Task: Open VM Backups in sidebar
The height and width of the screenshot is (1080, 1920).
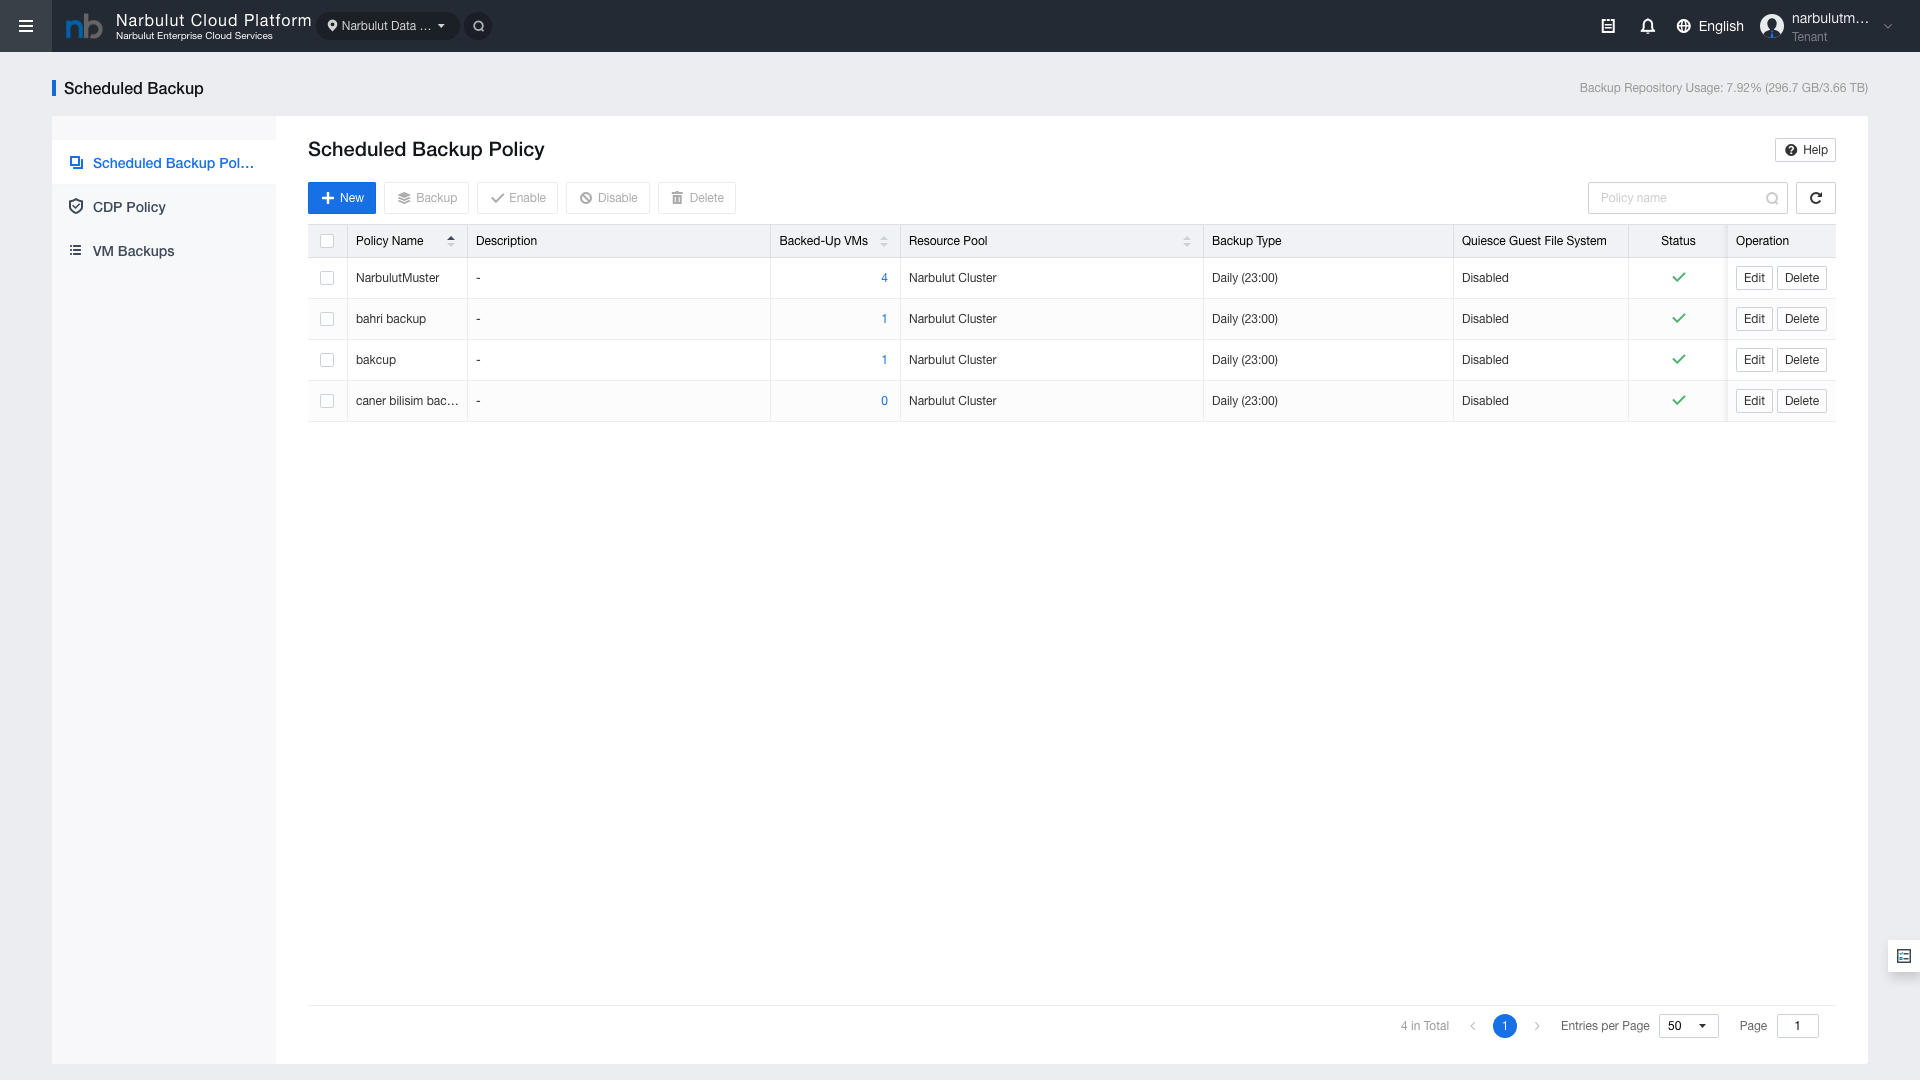Action: coord(164,251)
